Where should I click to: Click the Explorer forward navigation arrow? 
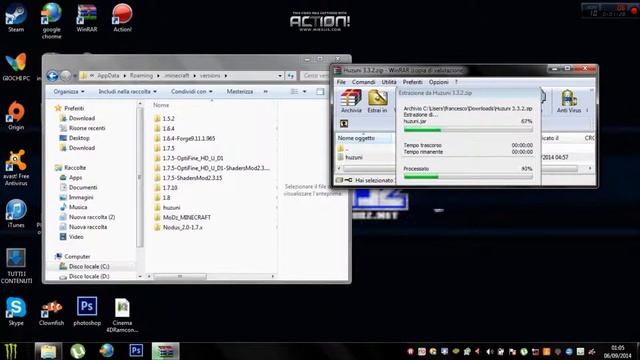click(65, 76)
